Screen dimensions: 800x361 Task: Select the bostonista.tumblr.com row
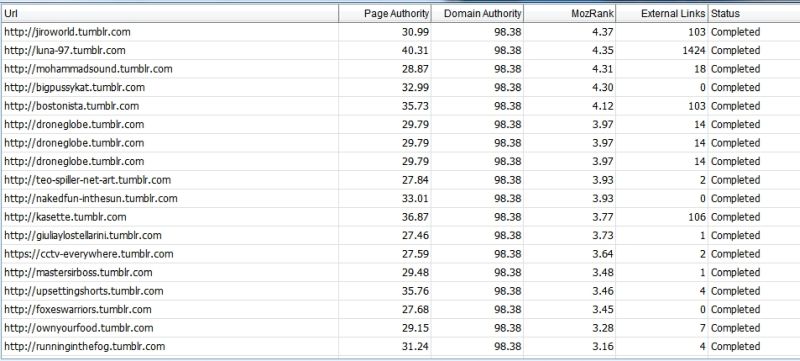point(400,106)
